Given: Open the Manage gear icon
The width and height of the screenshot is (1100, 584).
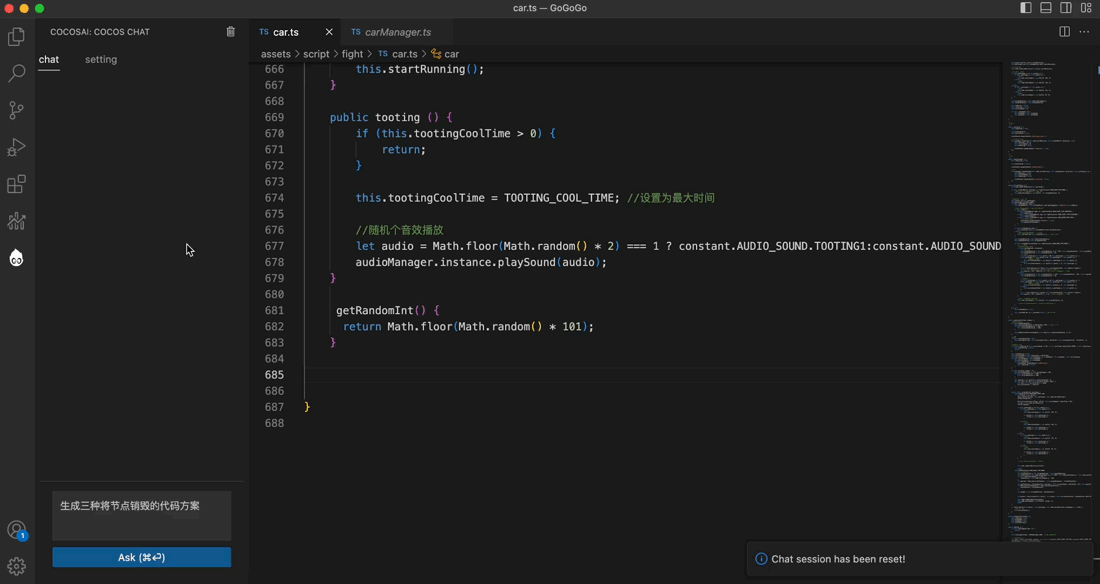Looking at the screenshot, I should pos(16,566).
